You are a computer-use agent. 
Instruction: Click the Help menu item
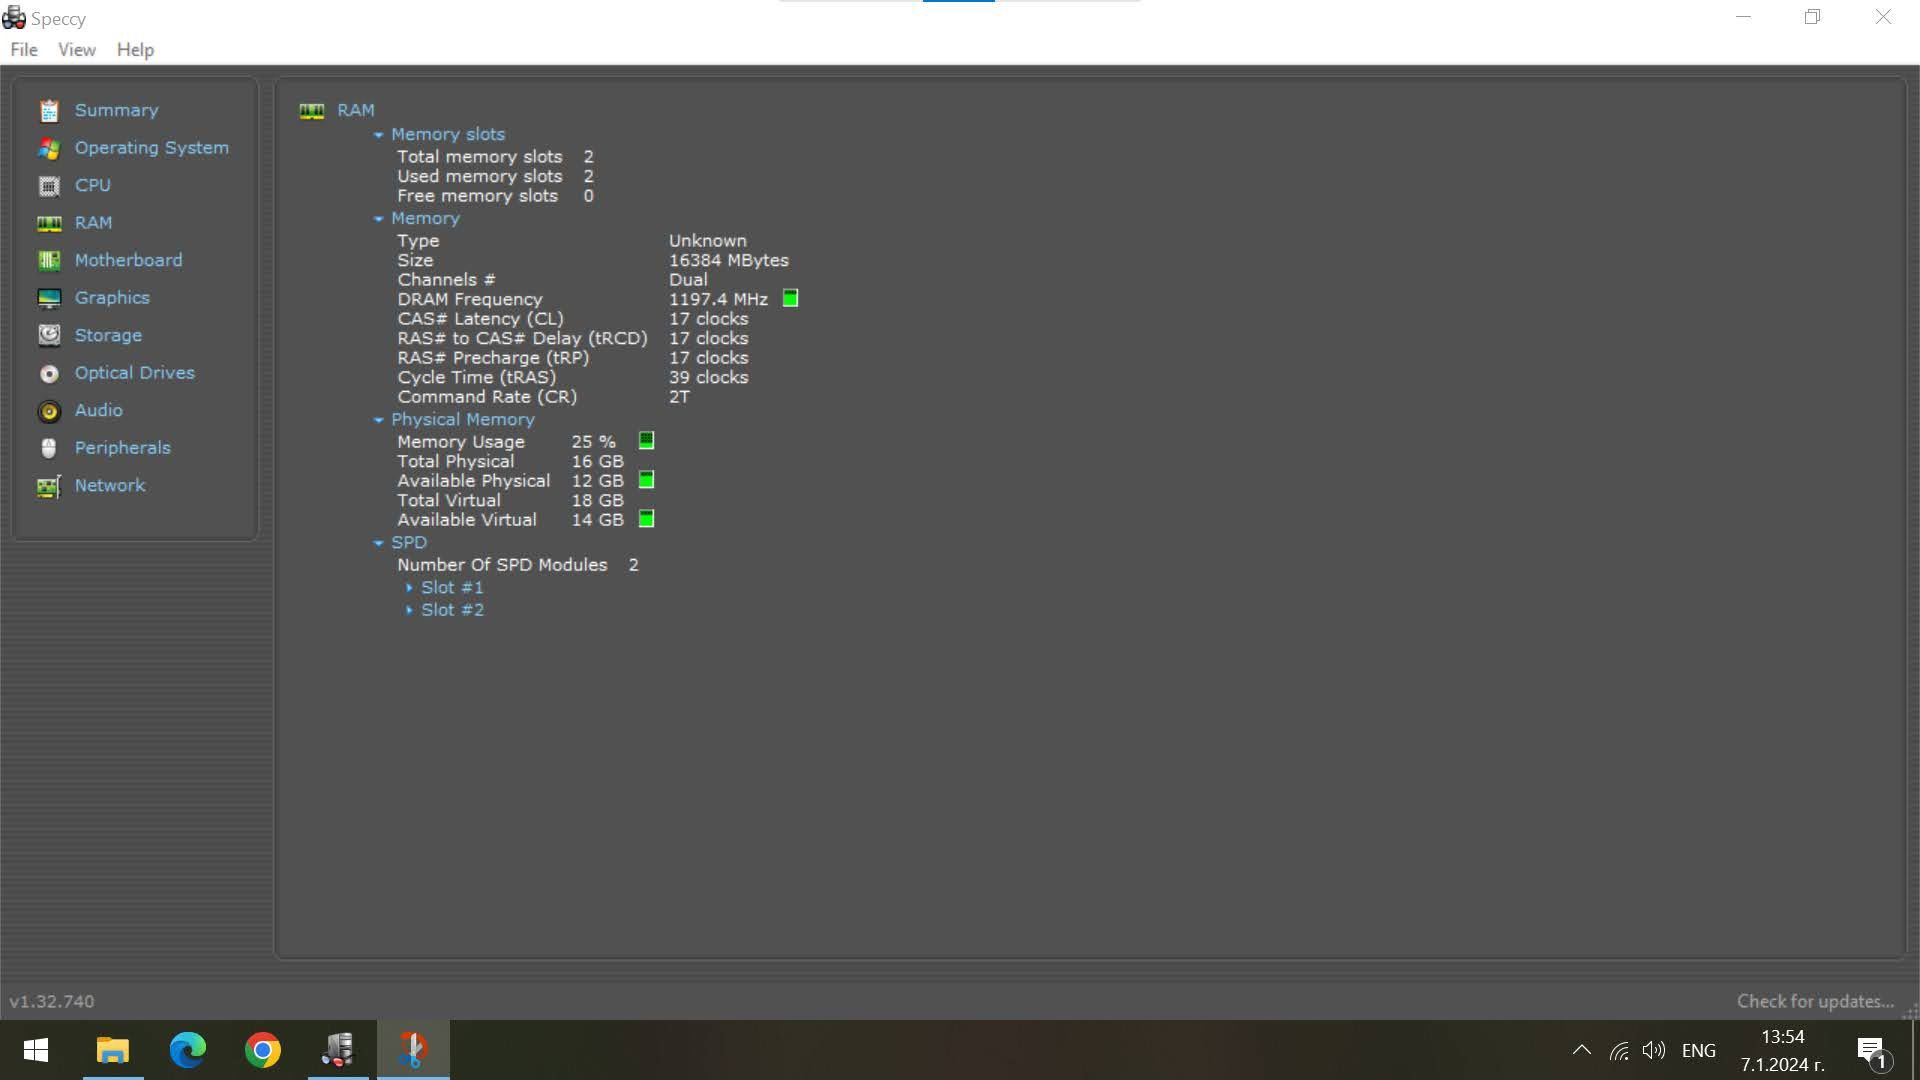pos(133,49)
